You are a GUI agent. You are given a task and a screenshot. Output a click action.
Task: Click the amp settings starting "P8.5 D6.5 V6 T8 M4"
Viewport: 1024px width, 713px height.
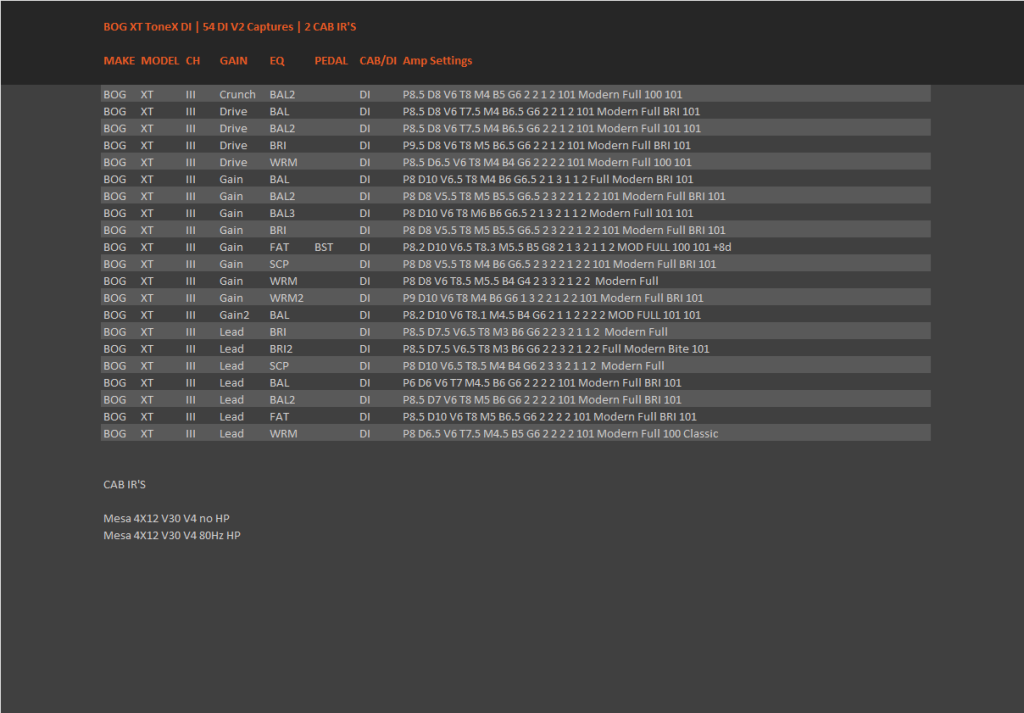coord(547,163)
